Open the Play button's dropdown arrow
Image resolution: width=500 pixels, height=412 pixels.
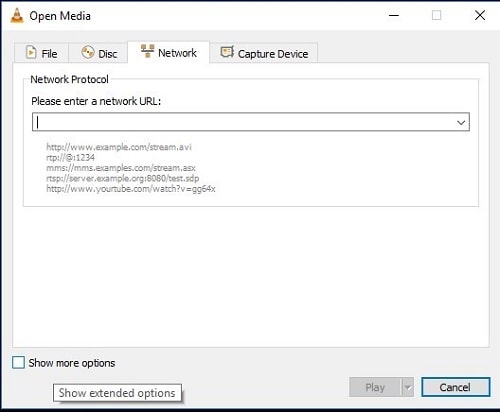click(x=407, y=387)
